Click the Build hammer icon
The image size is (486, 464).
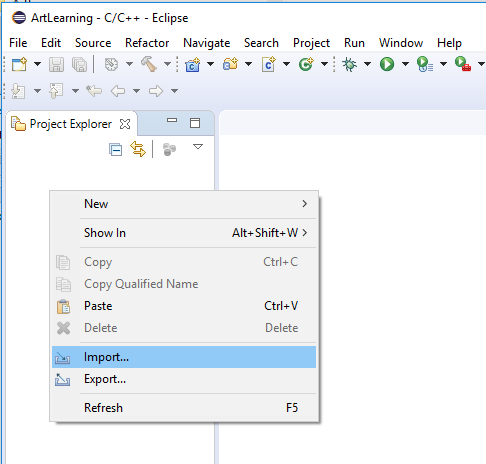[x=149, y=64]
